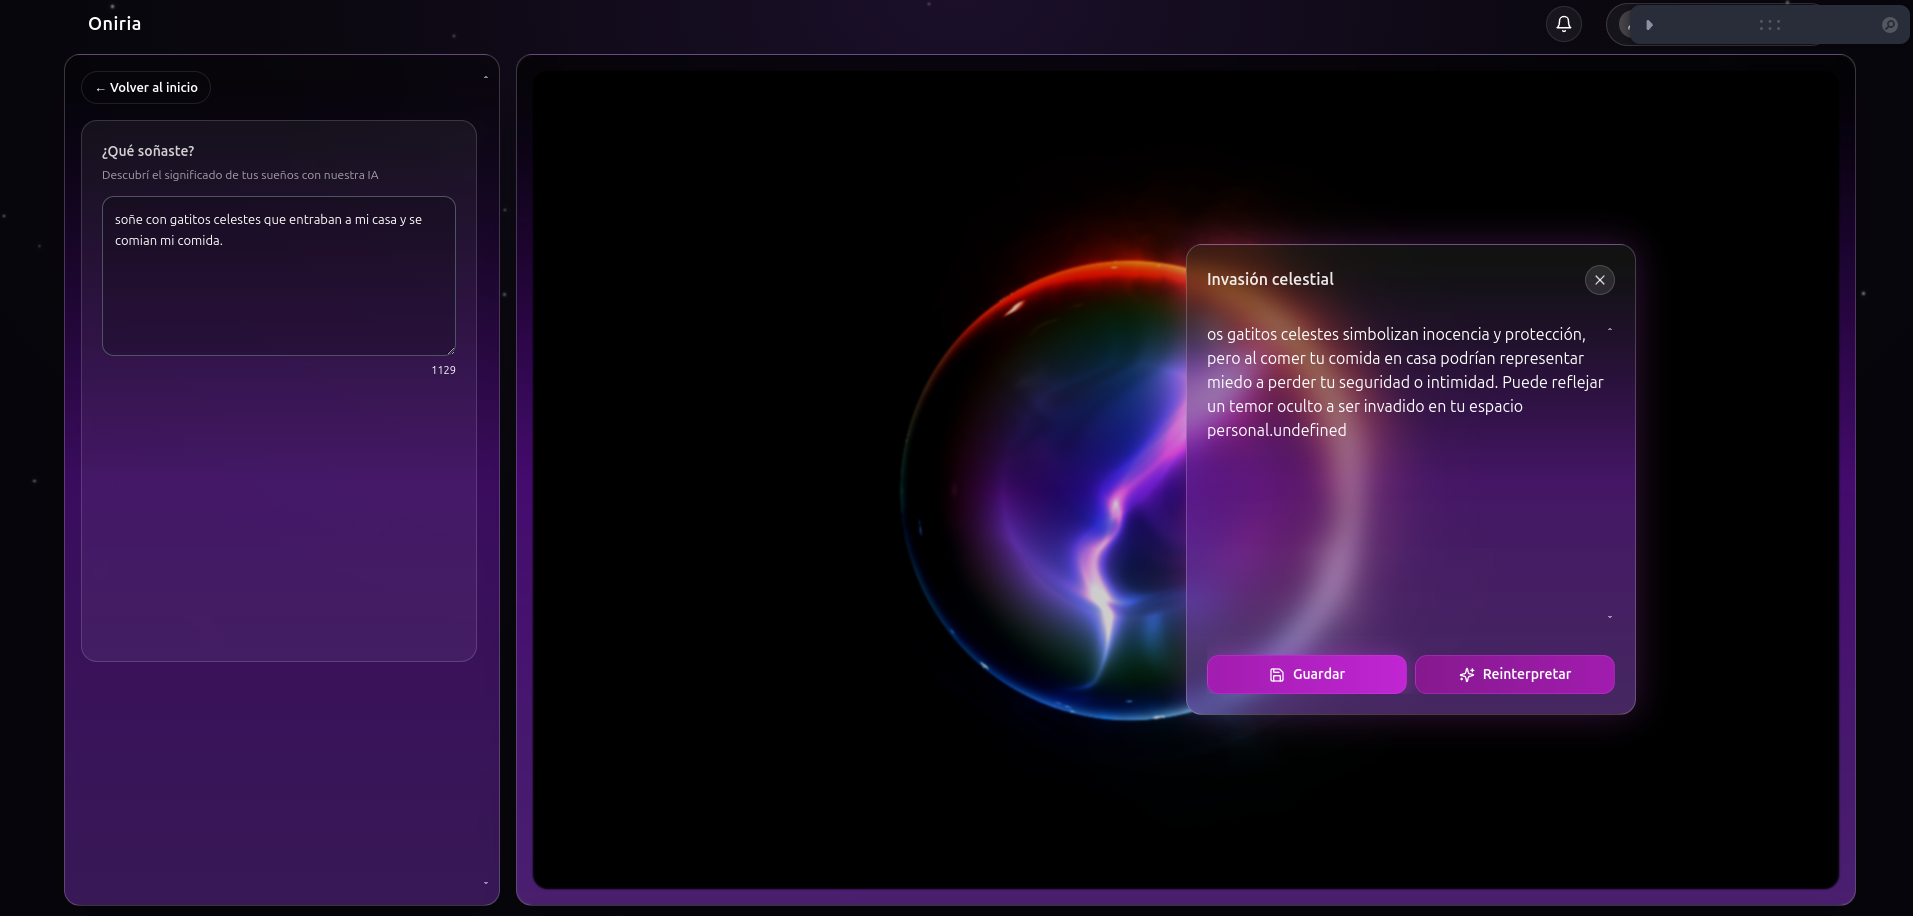Click the six-dot drag handle
This screenshot has width=1913, height=916.
[x=1769, y=25]
